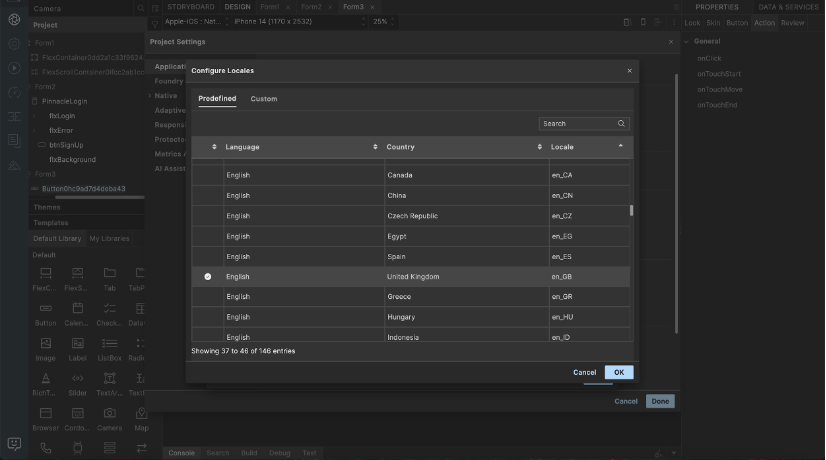Viewport: 826px width, 460px height.
Task: Click the search magnifier icon in locales dialog
Action: 622,124
